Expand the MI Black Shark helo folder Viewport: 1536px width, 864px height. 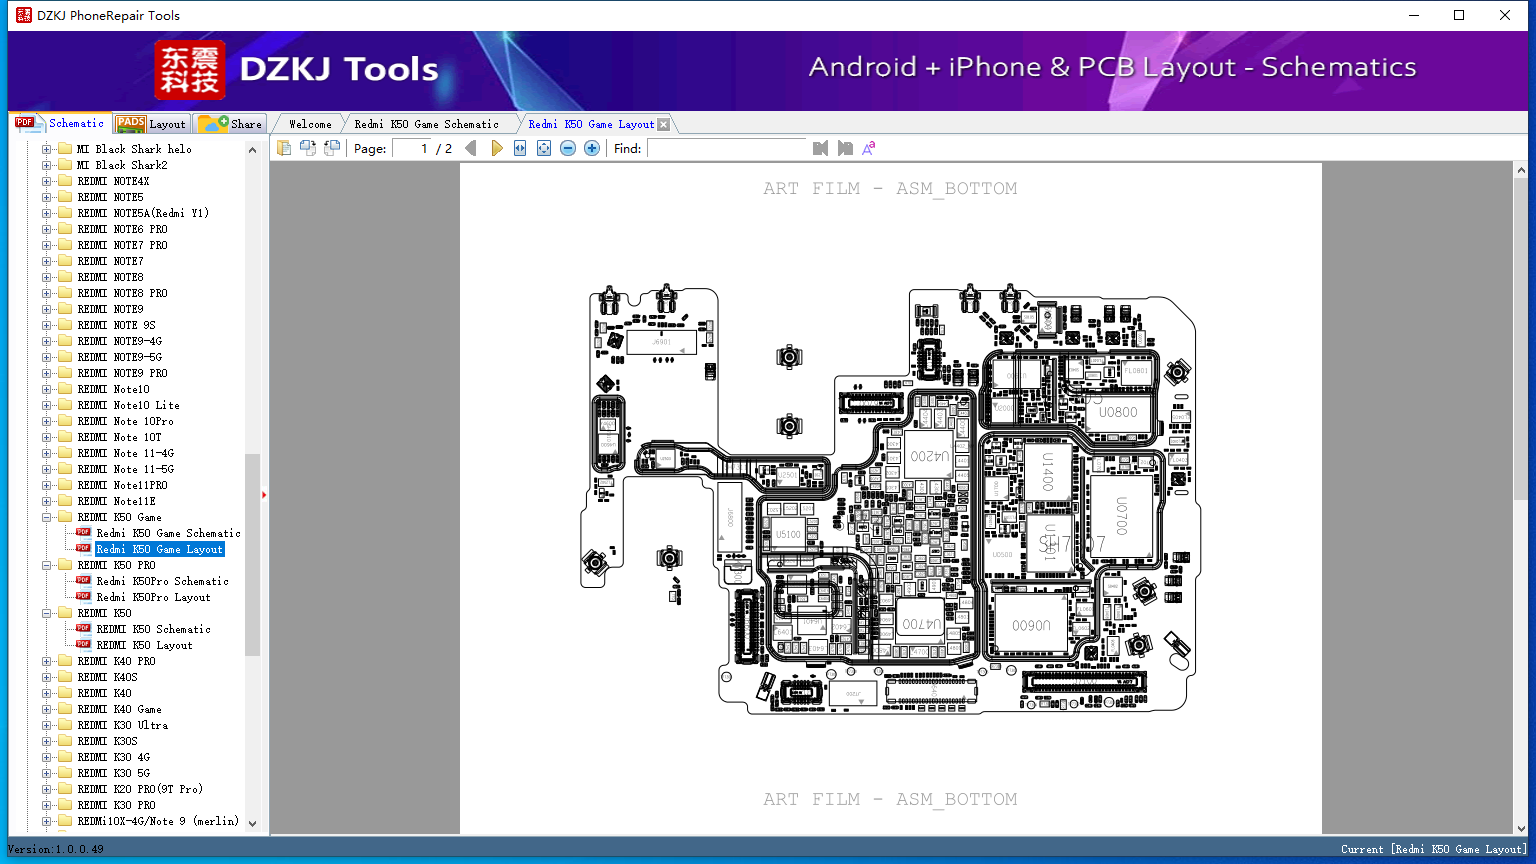pyautogui.click(x=46, y=149)
